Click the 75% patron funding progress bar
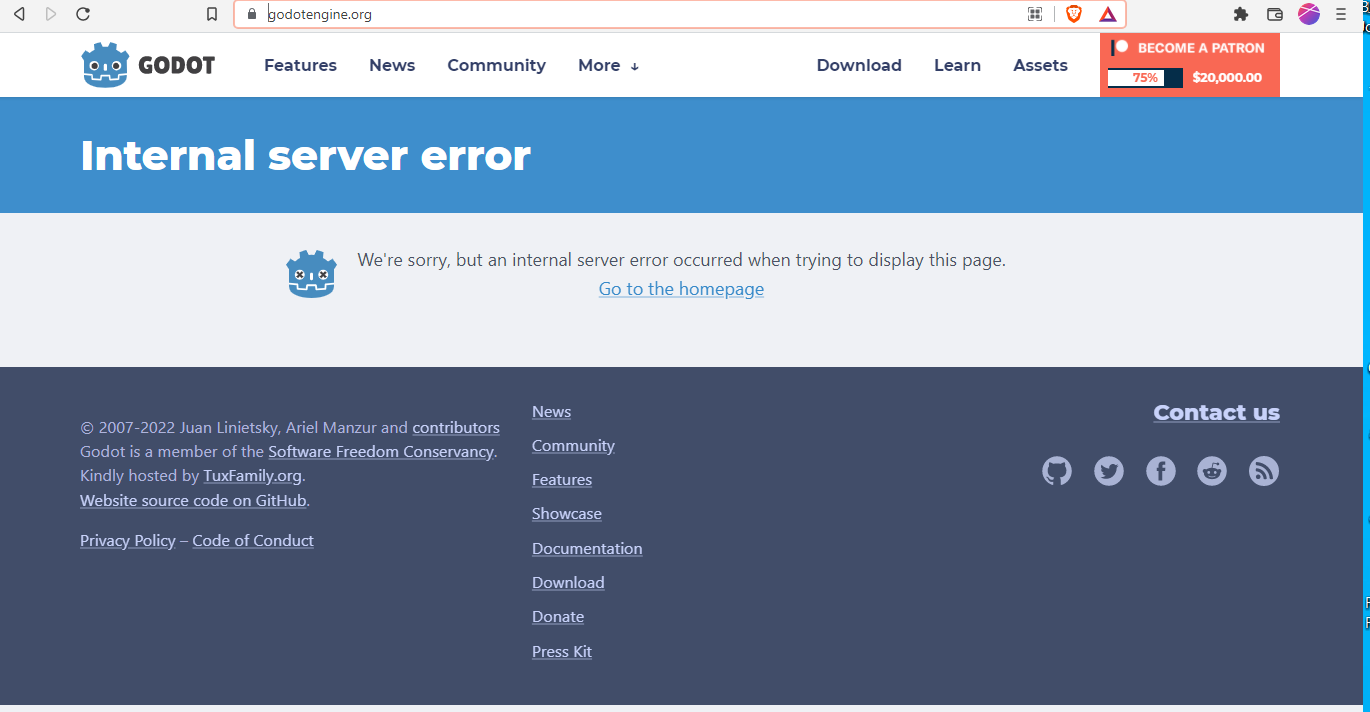Screen dimensions: 1370x712 (1144, 77)
